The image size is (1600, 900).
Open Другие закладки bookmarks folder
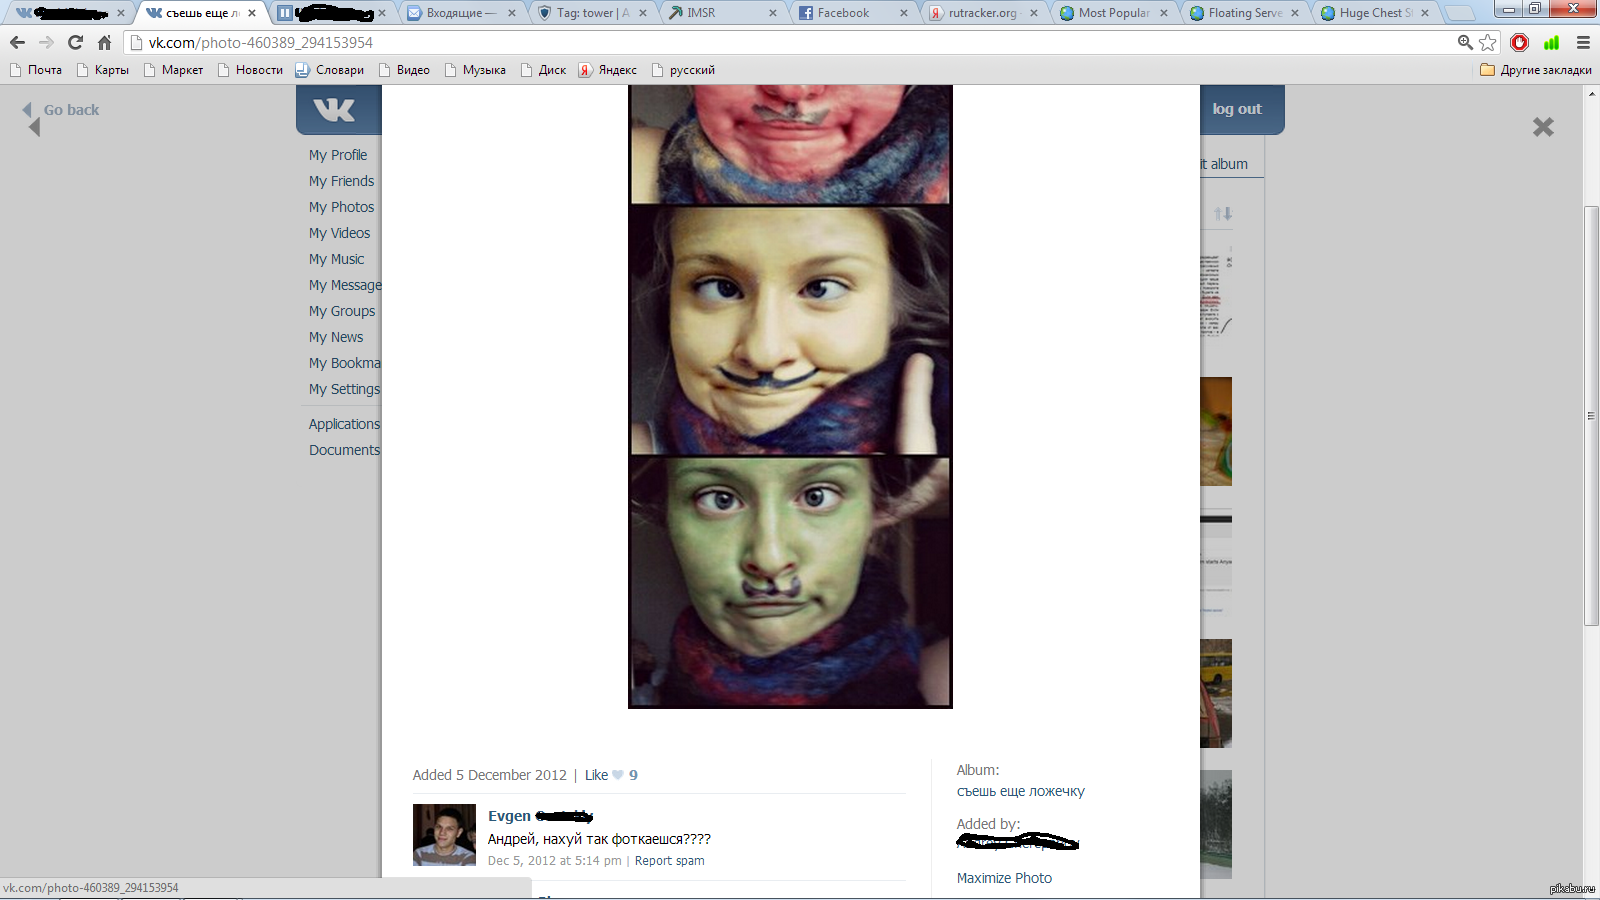pos(1535,70)
